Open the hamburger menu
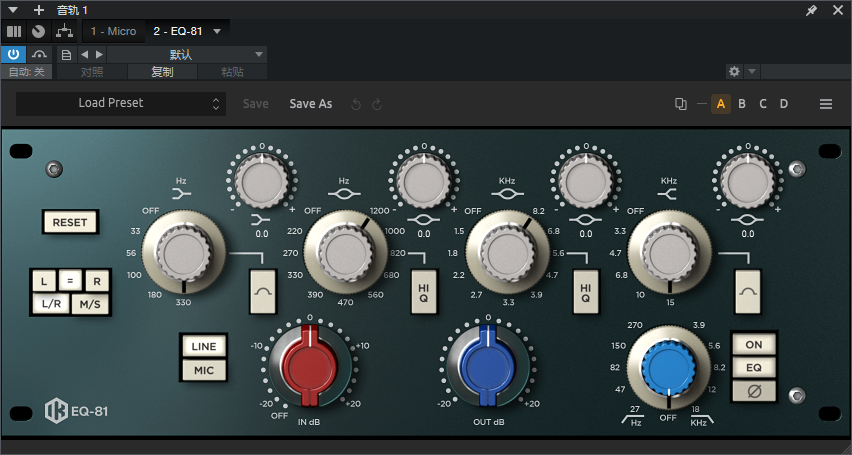 coord(826,104)
